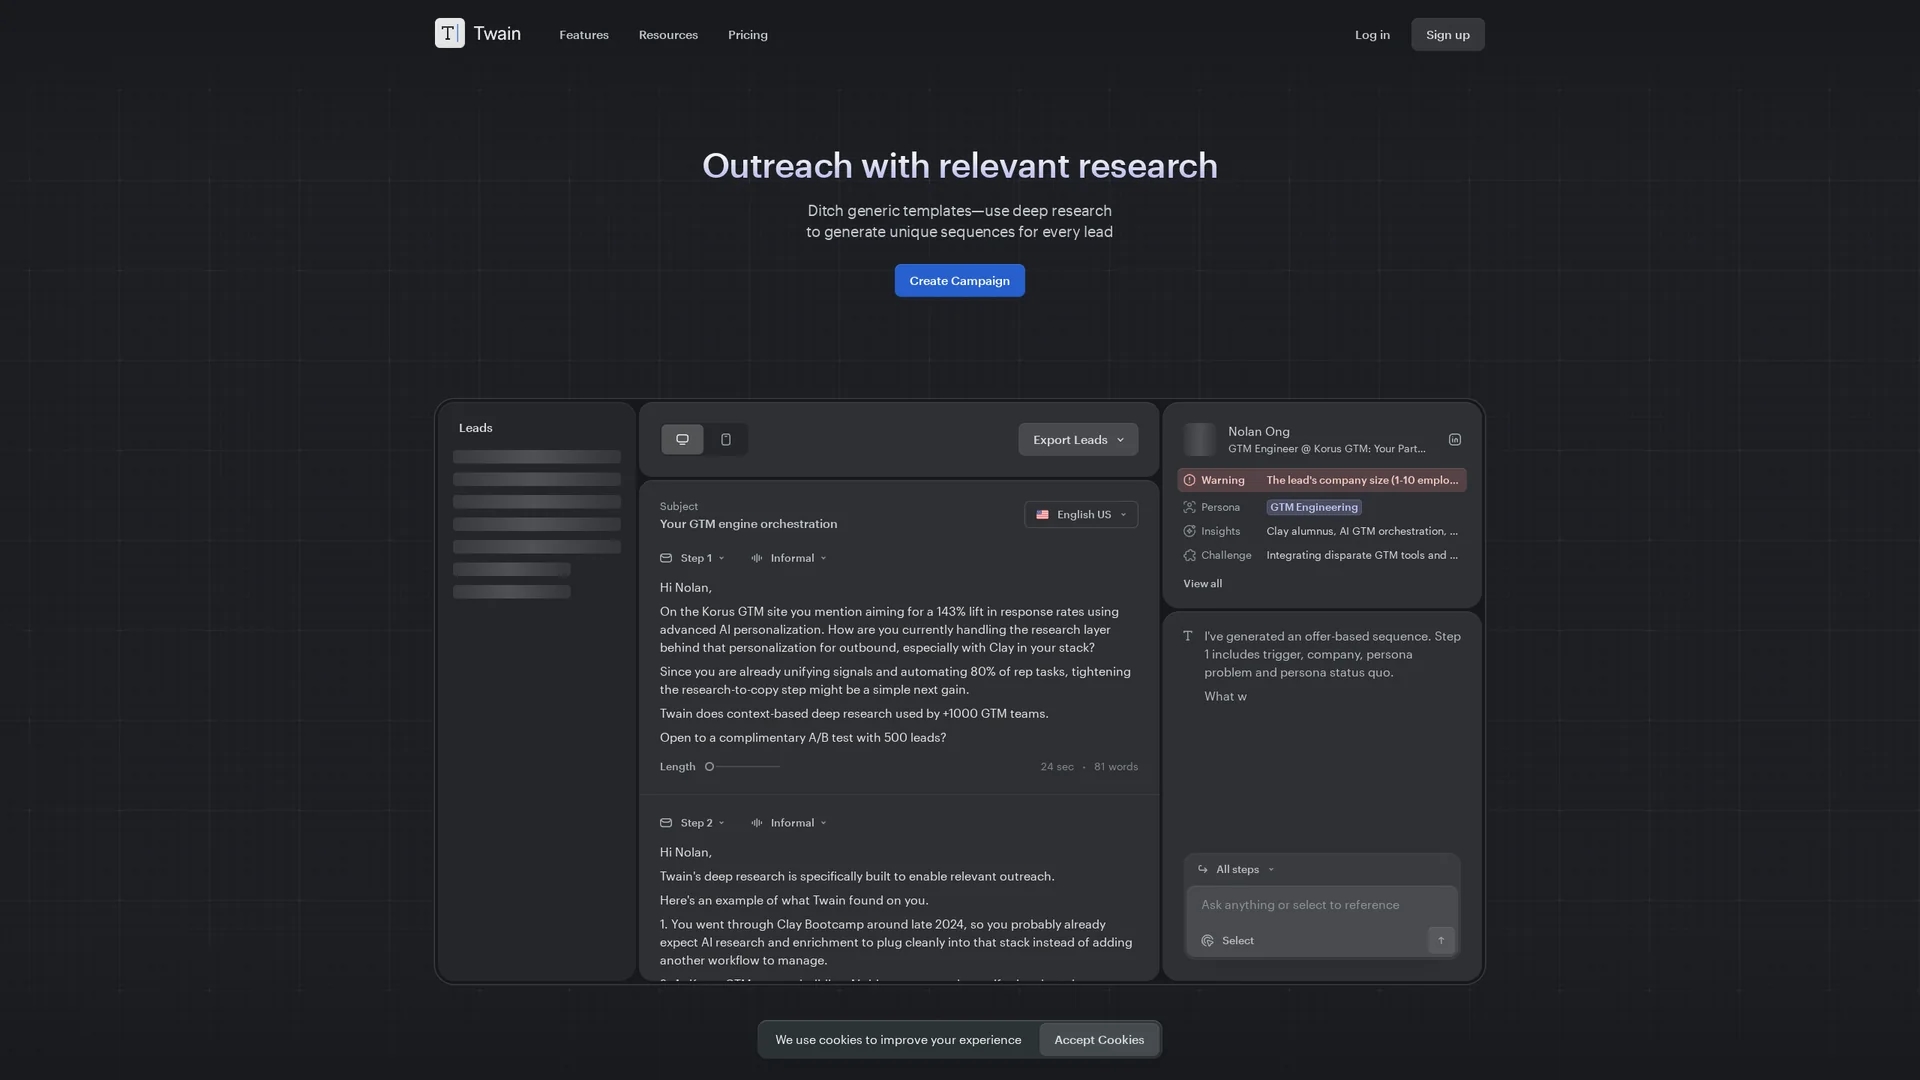Viewport: 1920px width, 1080px height.
Task: Click the 'GTM Engineer @ Korus GTM' title
Action: point(1327,449)
